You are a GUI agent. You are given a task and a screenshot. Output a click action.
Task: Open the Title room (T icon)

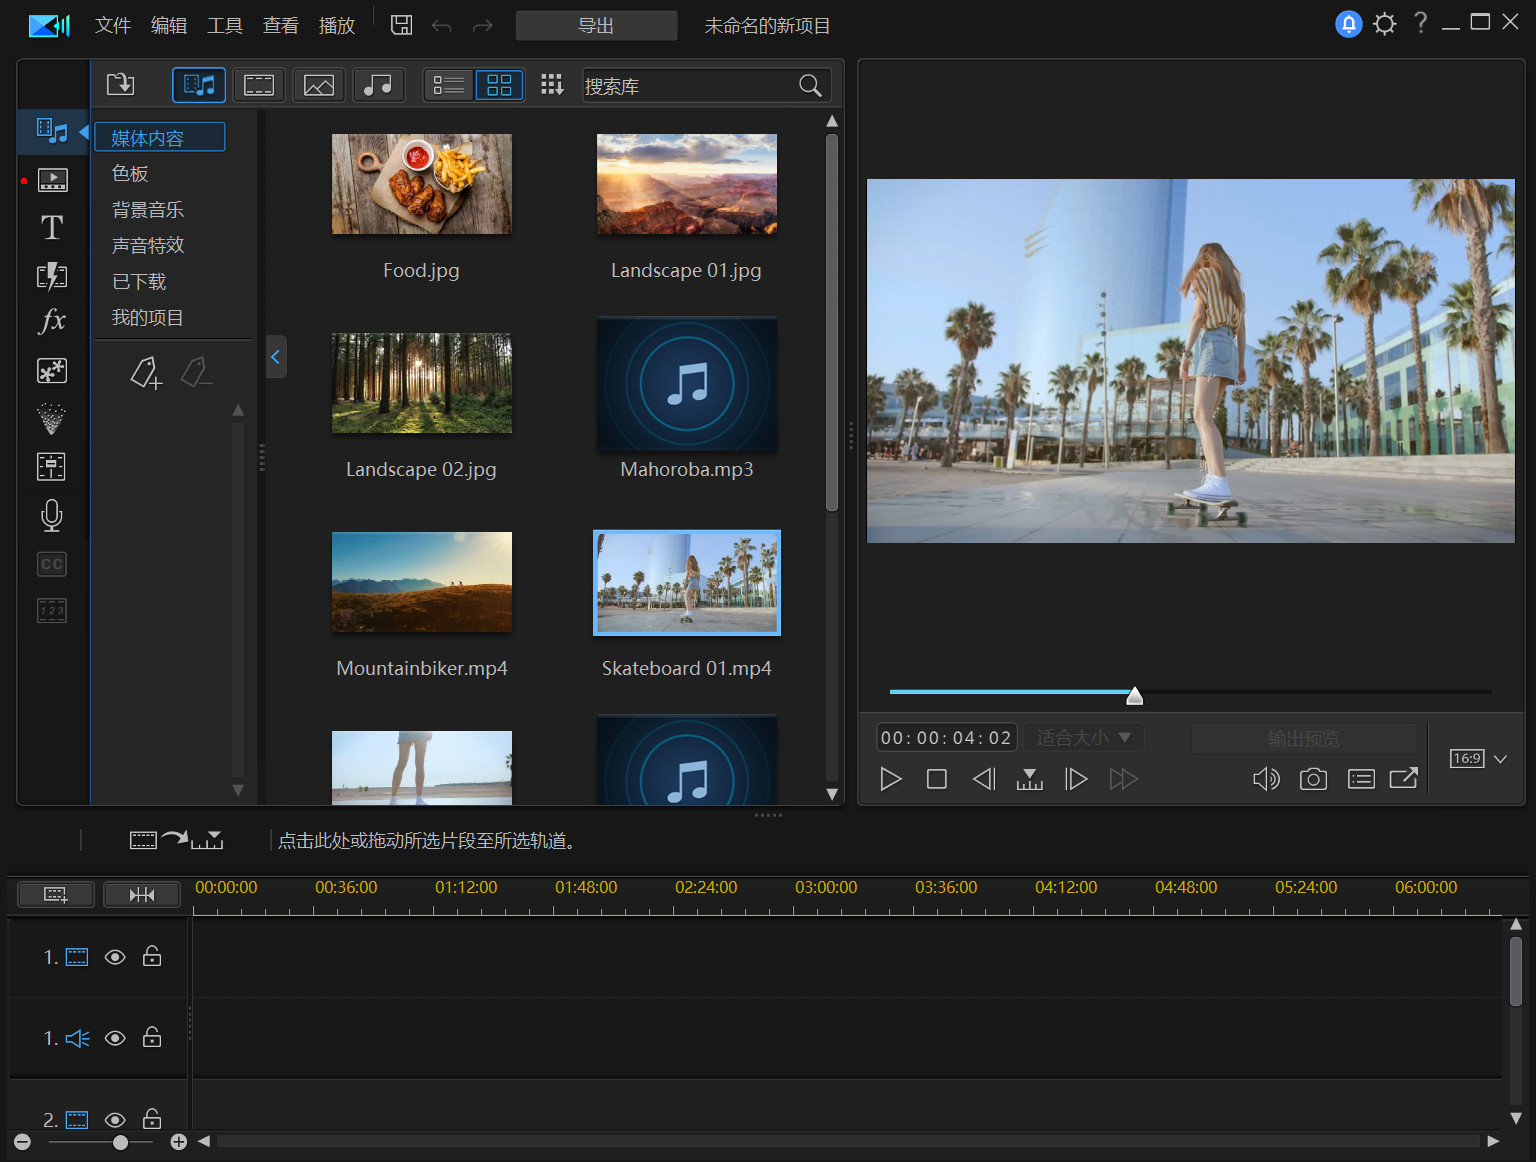[52, 228]
